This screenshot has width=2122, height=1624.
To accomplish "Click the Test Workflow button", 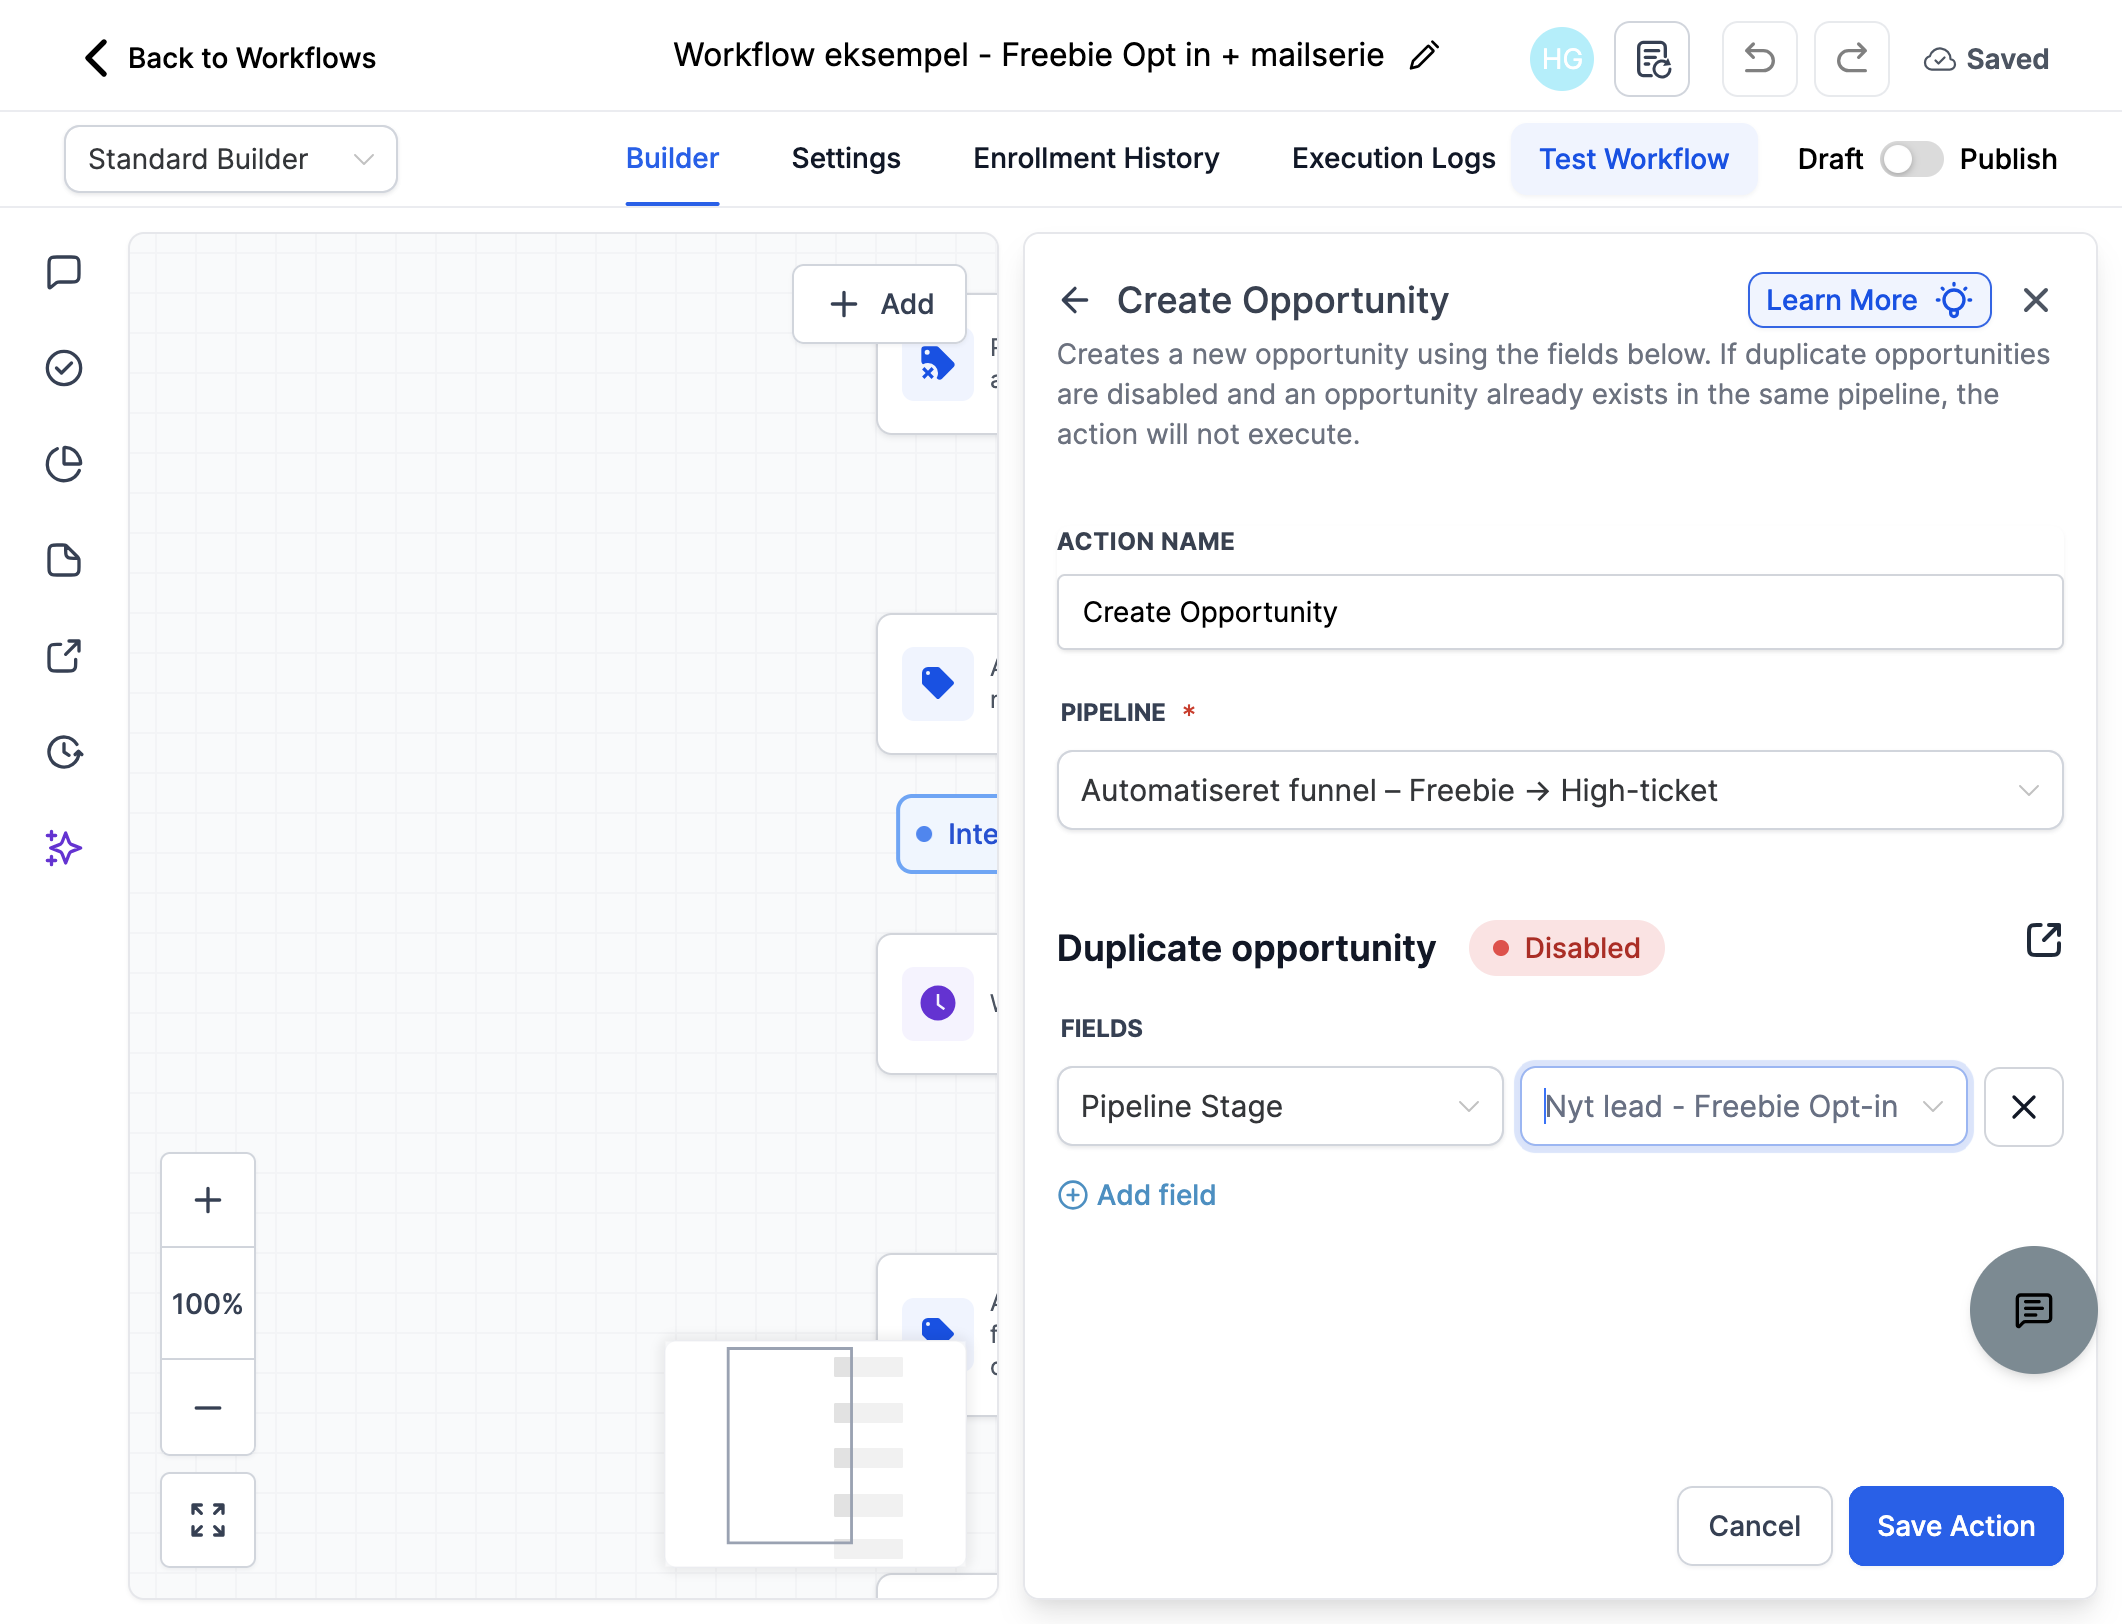I will (x=1634, y=159).
